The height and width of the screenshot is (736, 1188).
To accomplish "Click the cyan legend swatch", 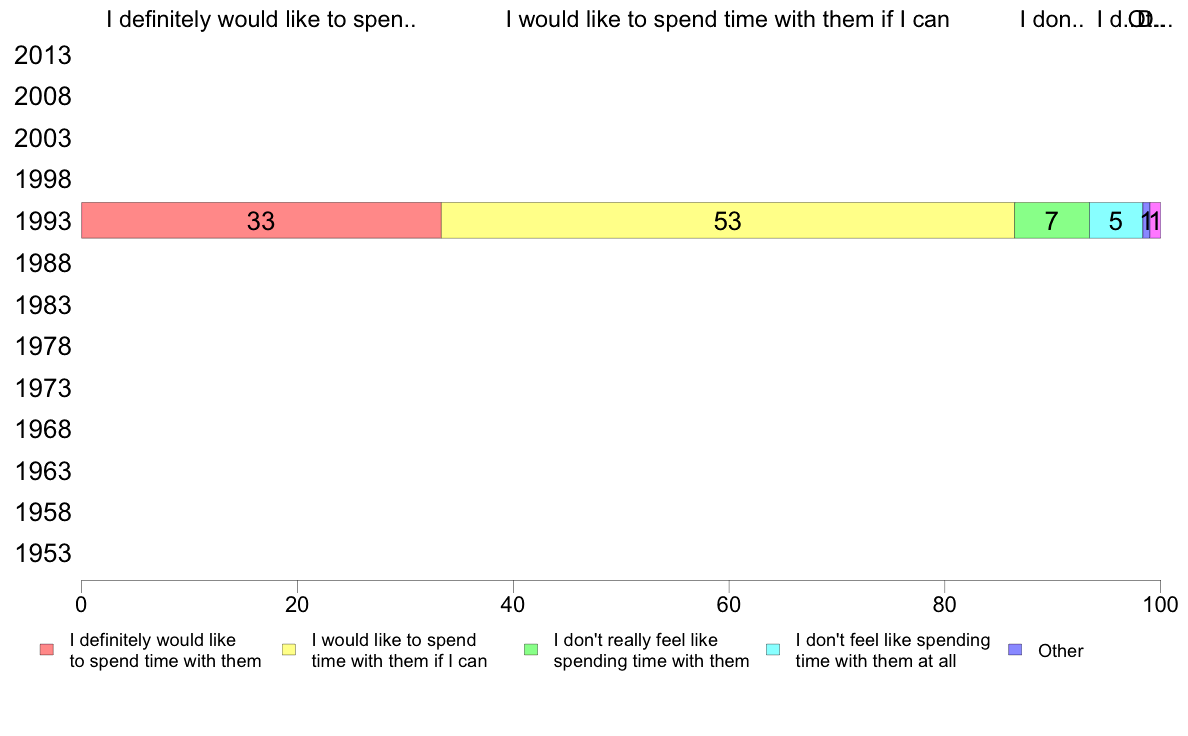I will tap(773, 650).
